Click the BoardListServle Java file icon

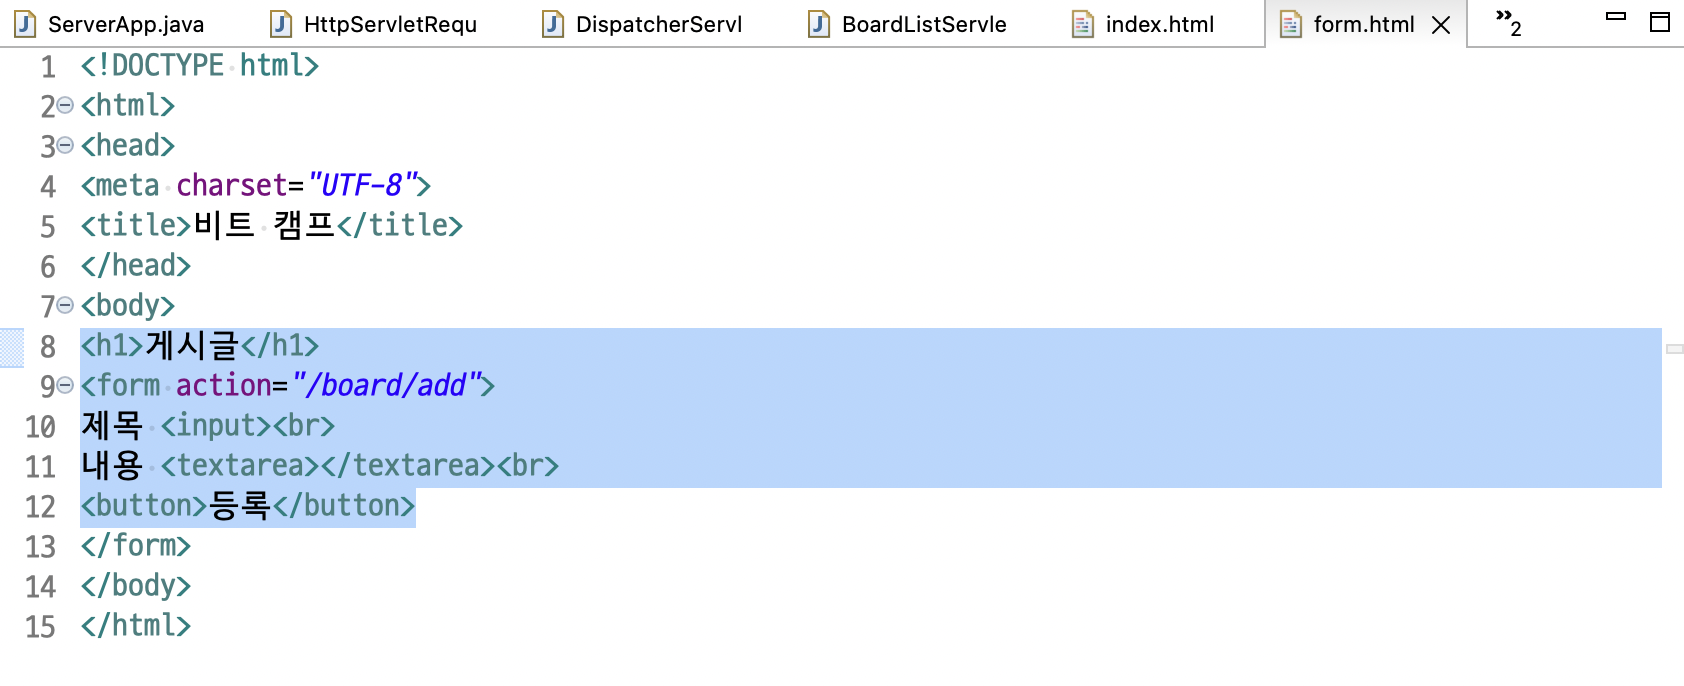819,24
